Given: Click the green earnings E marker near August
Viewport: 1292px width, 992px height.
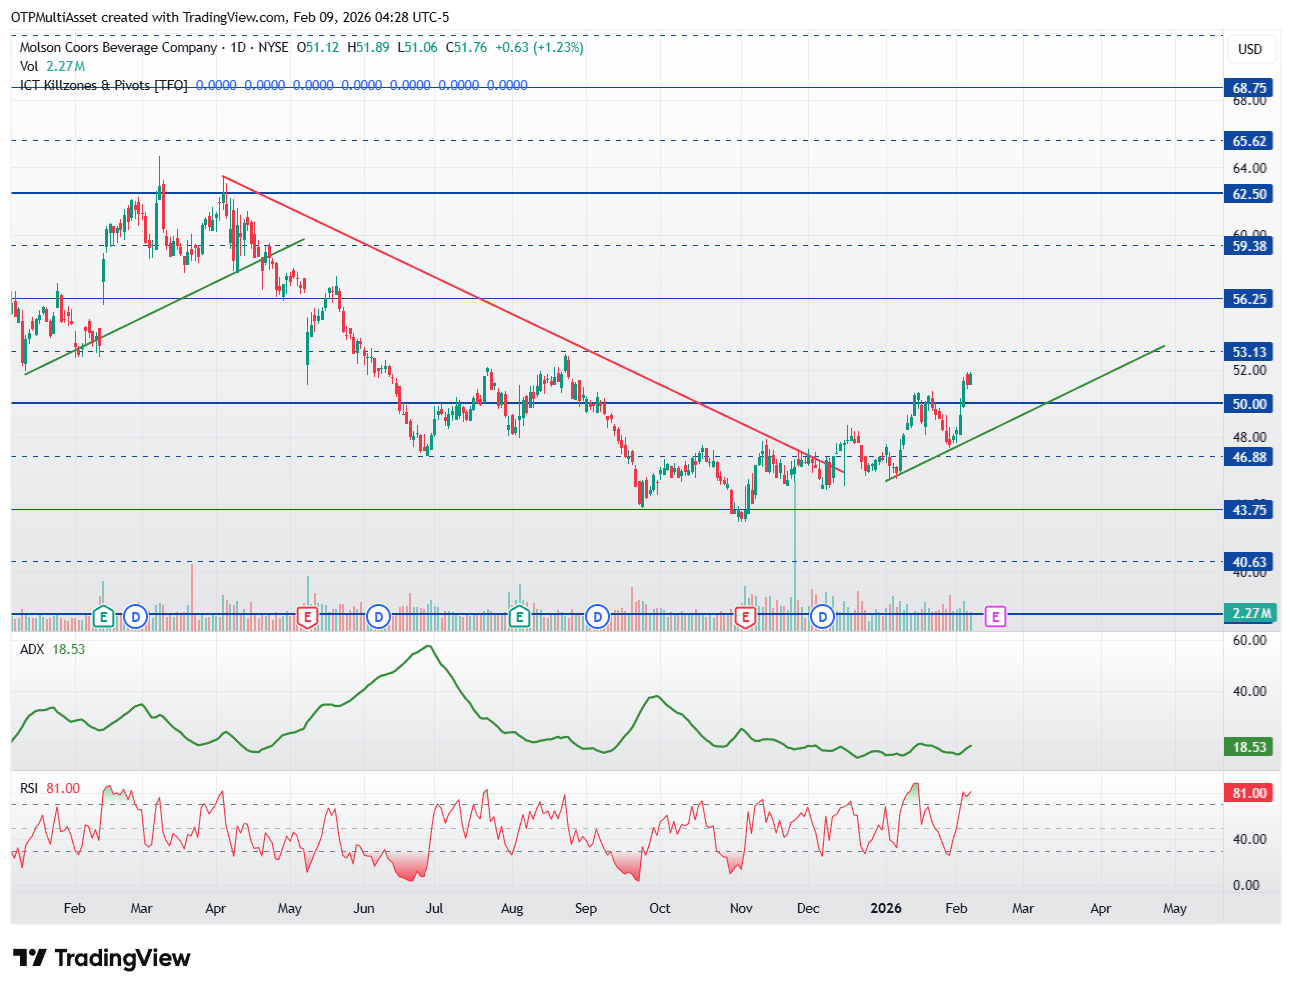Looking at the screenshot, I should point(519,617).
